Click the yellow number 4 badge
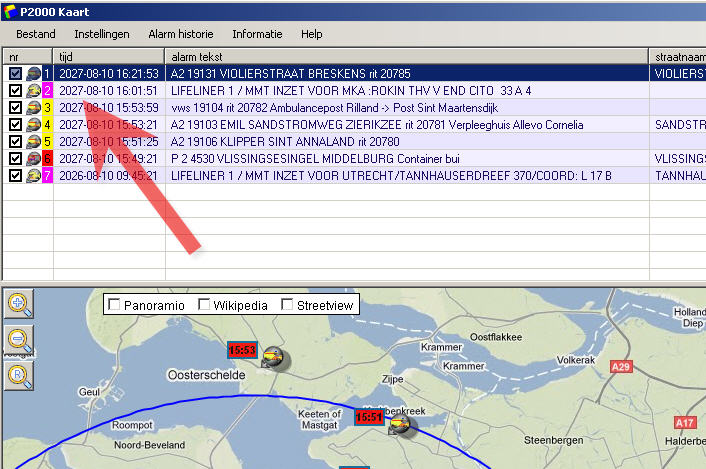 click(x=47, y=125)
